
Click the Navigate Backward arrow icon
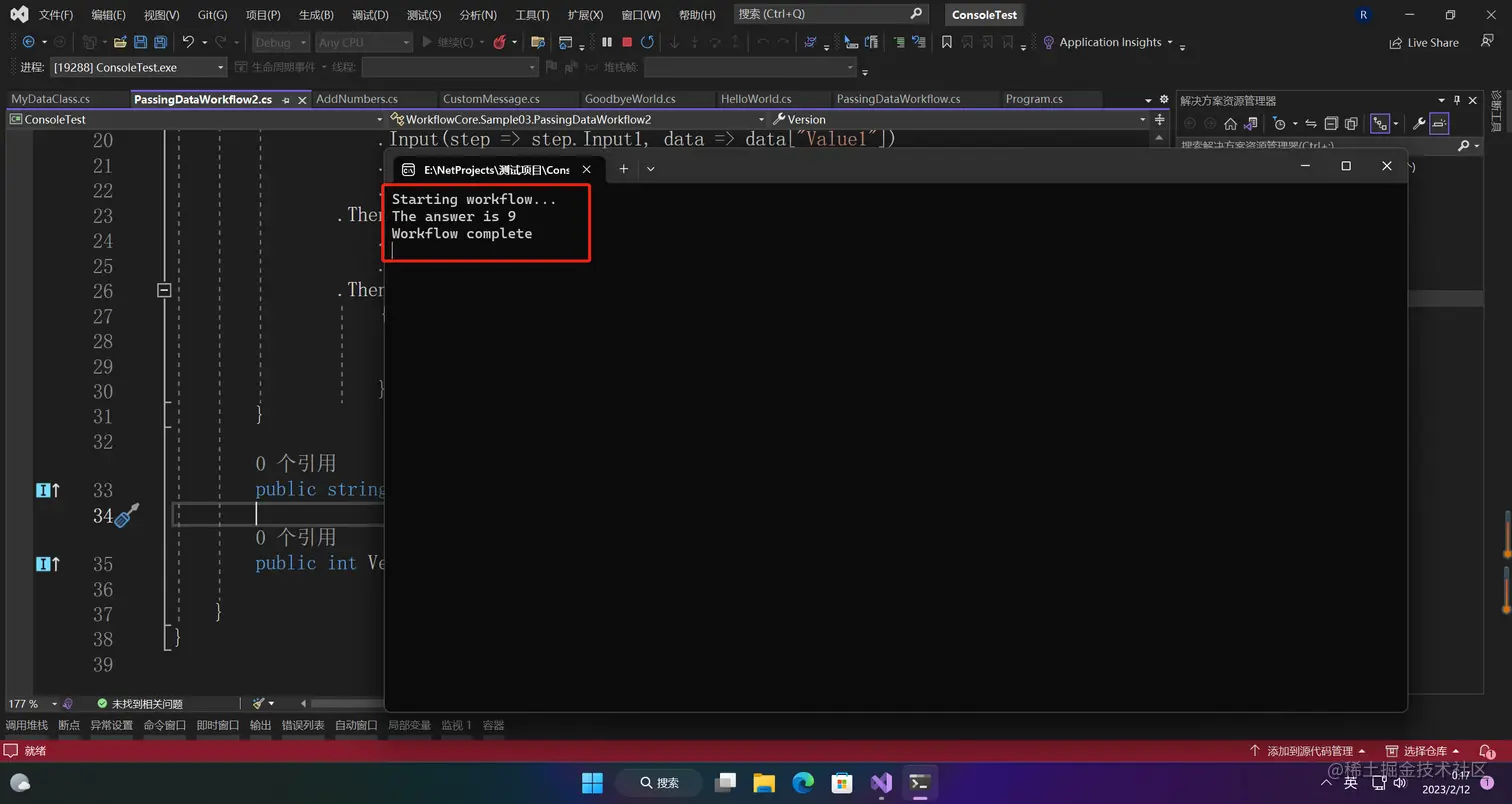[x=28, y=42]
